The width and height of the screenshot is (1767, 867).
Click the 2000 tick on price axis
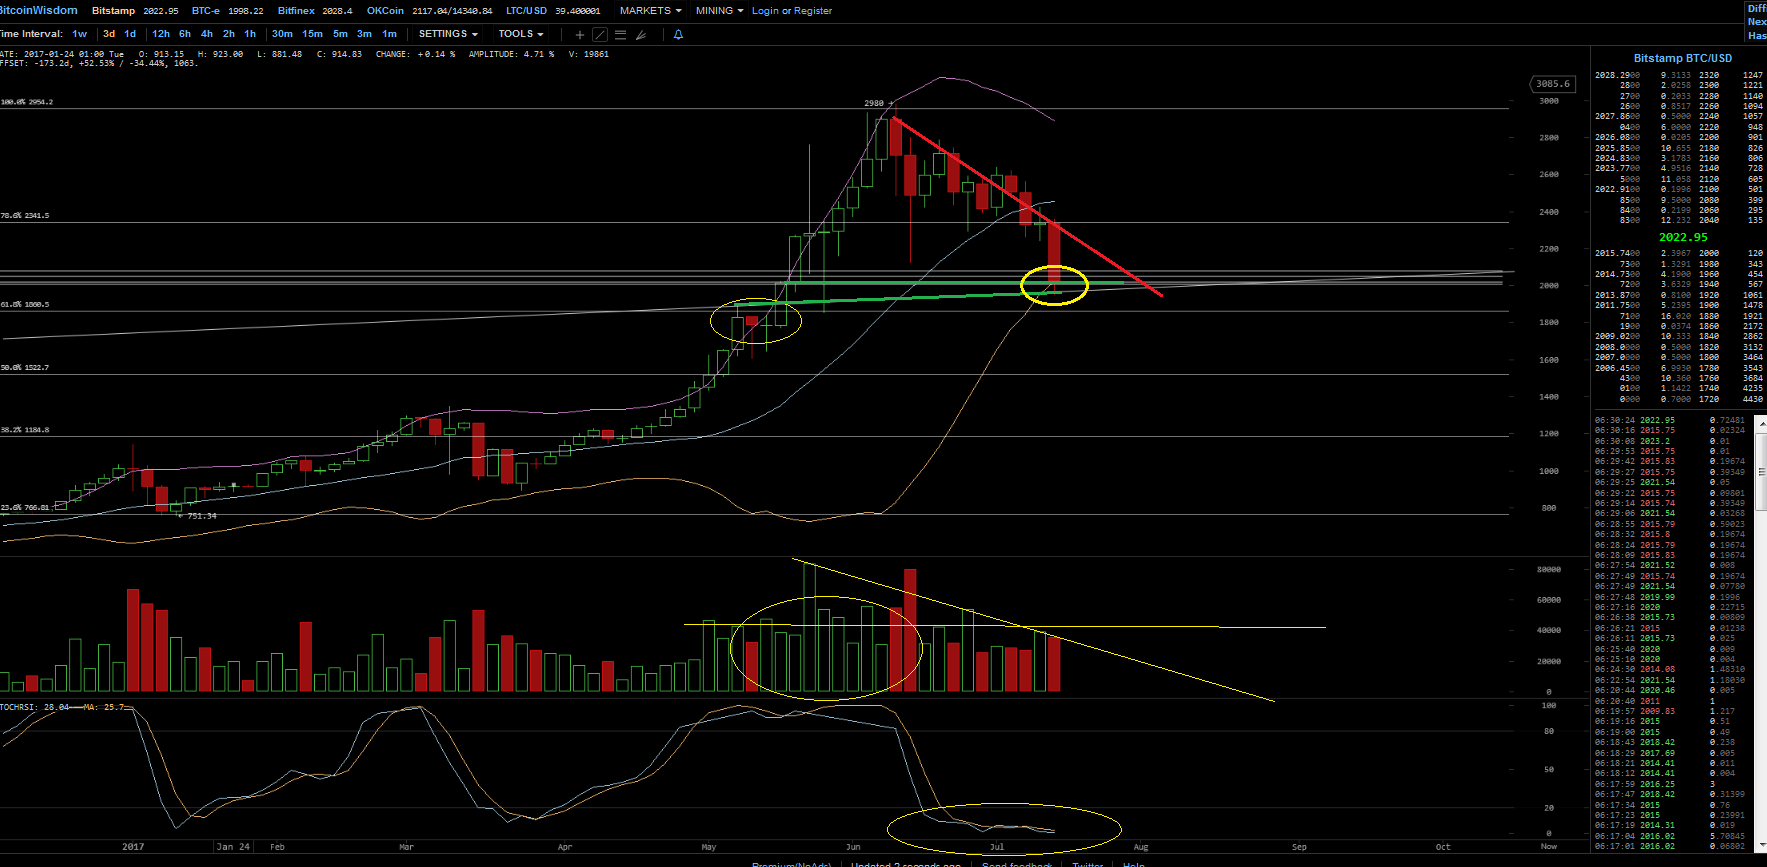[x=1549, y=286]
